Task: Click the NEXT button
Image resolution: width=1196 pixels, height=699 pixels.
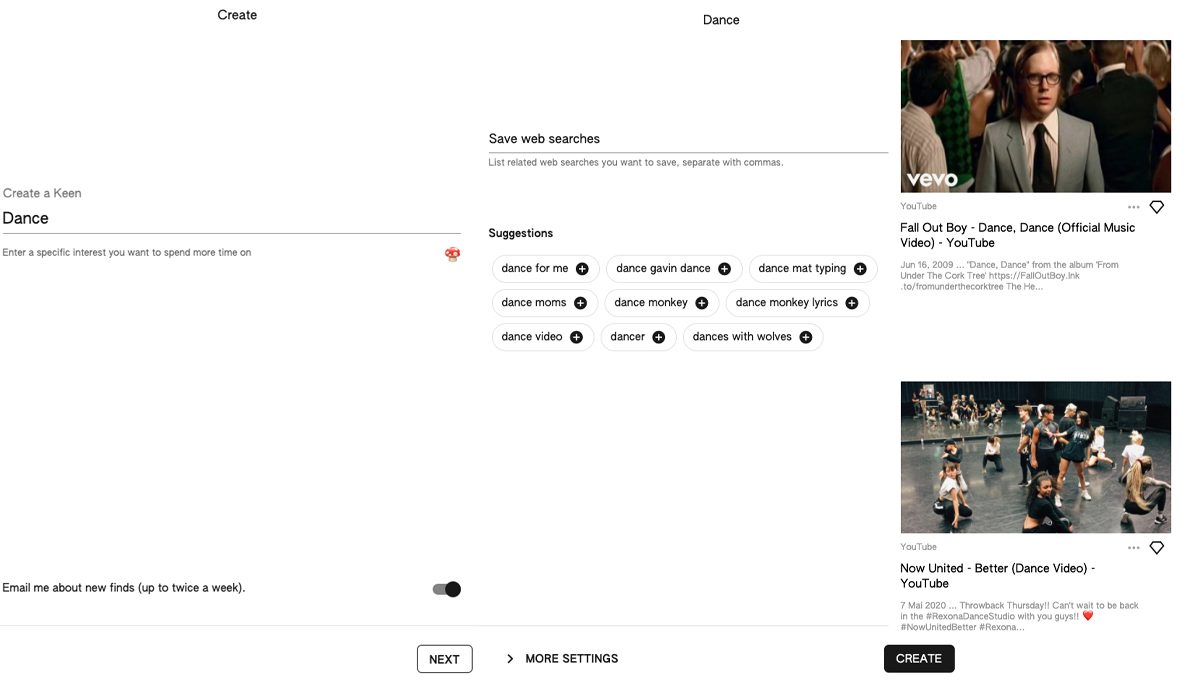Action: [x=444, y=658]
